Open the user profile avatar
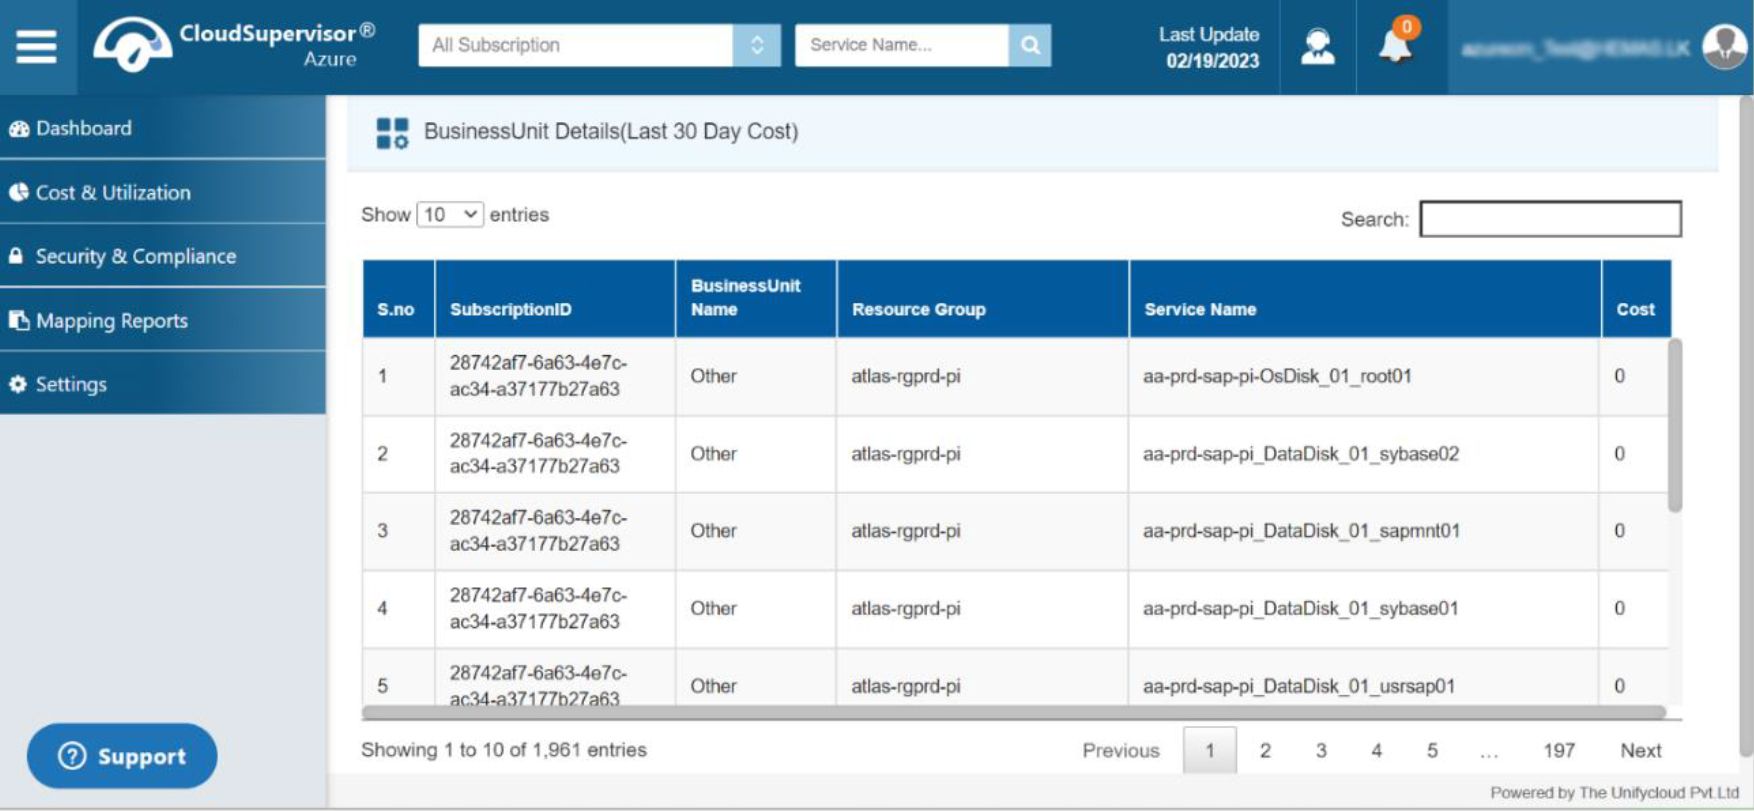Image resolution: width=1754 pixels, height=811 pixels. tap(1724, 47)
